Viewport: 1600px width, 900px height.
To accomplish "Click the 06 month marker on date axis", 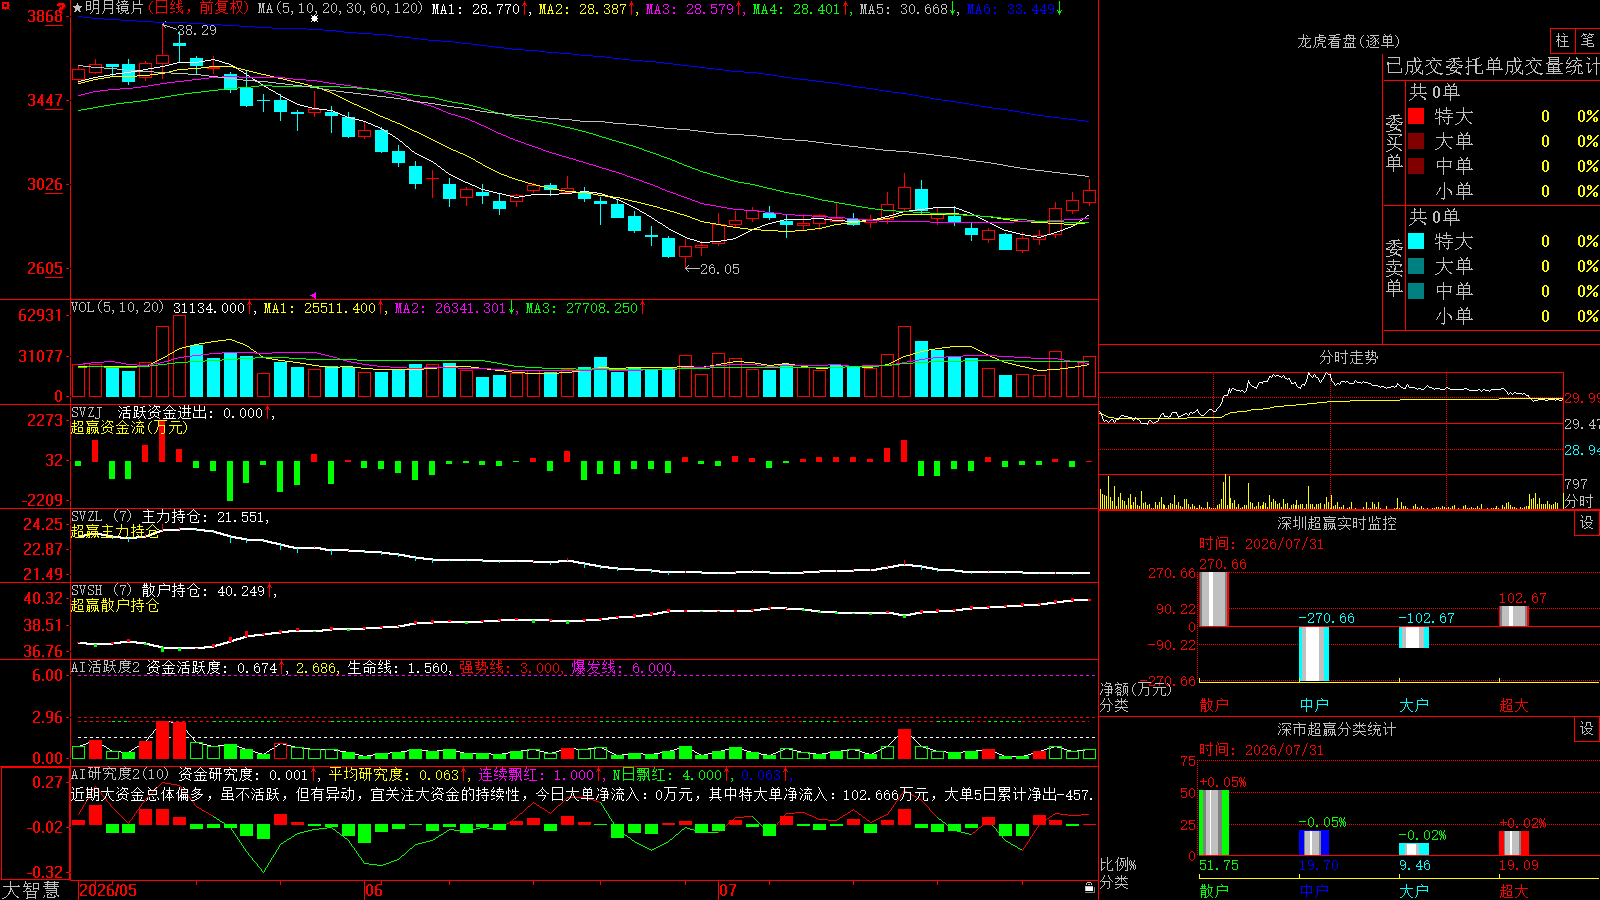I will [374, 890].
